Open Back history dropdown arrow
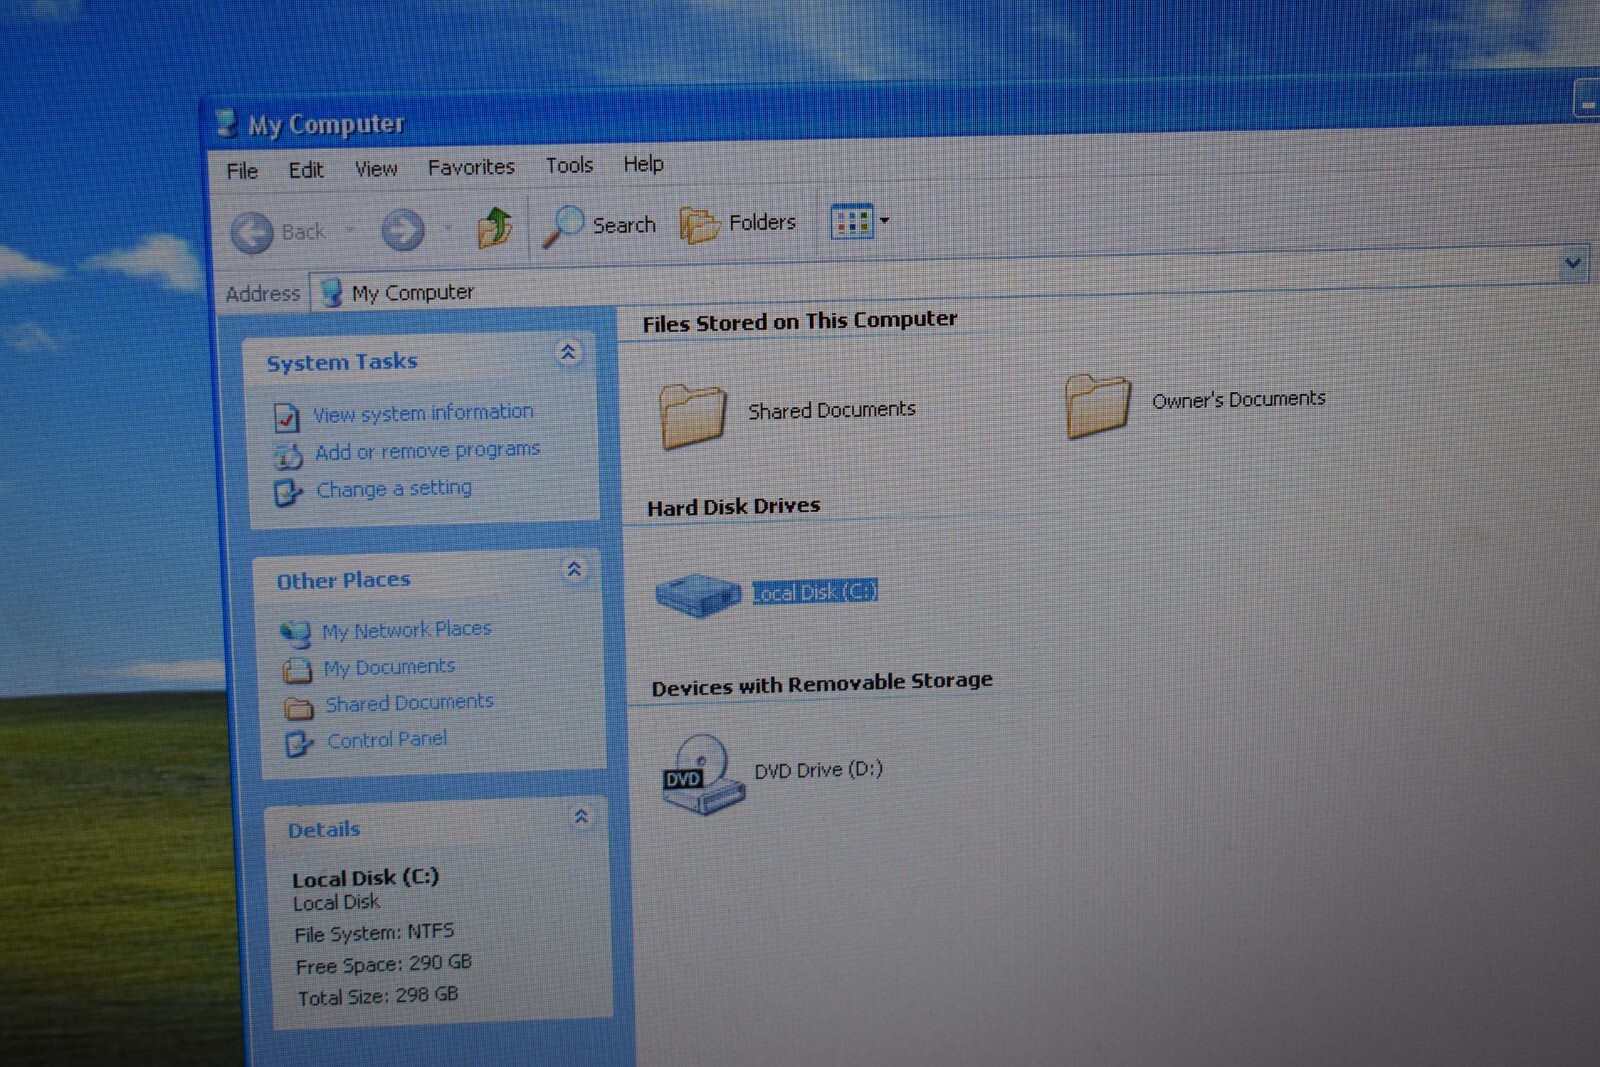 350,231
